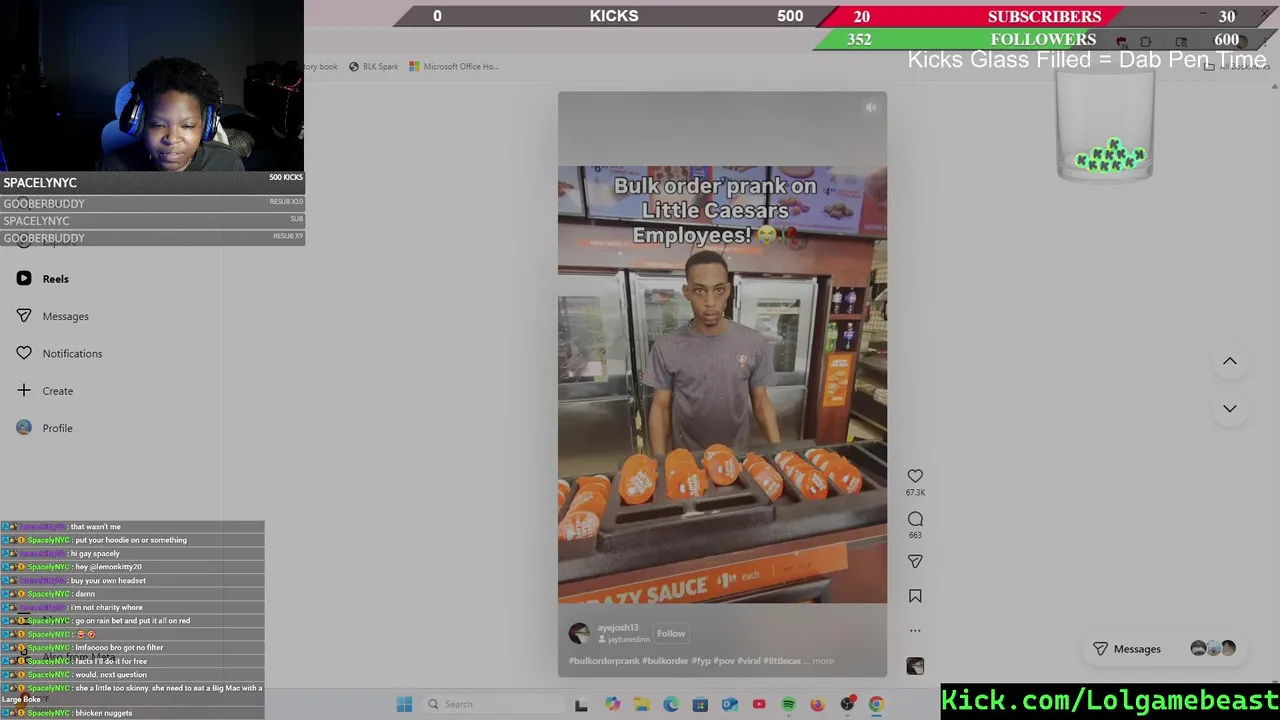Open the Task View taskbar icon

tap(581, 705)
